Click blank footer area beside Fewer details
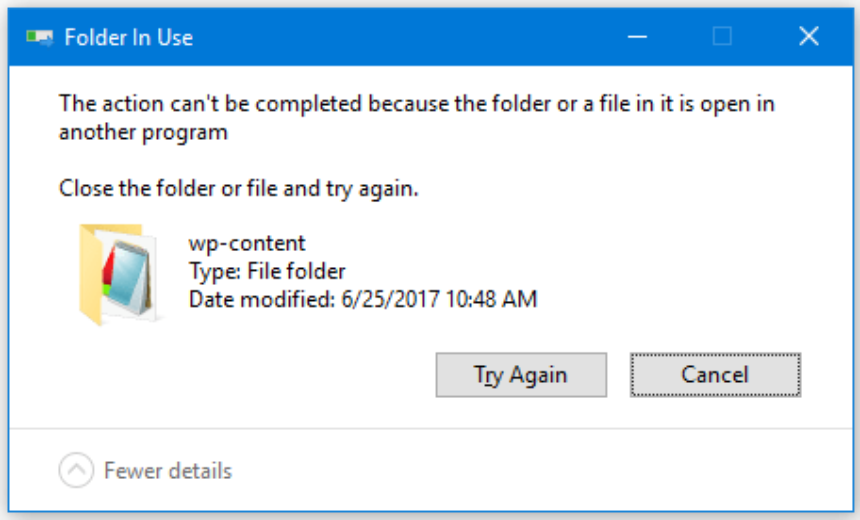Viewport: 860px width, 520px height. tap(538, 471)
